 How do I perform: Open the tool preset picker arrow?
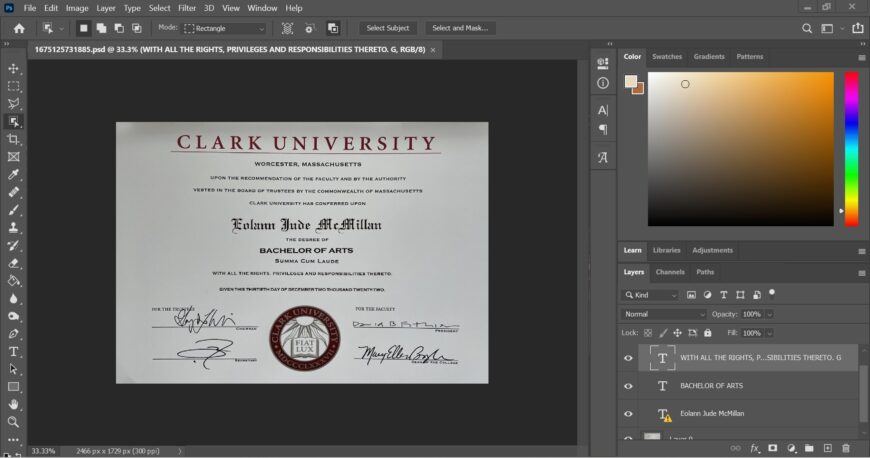coord(62,28)
